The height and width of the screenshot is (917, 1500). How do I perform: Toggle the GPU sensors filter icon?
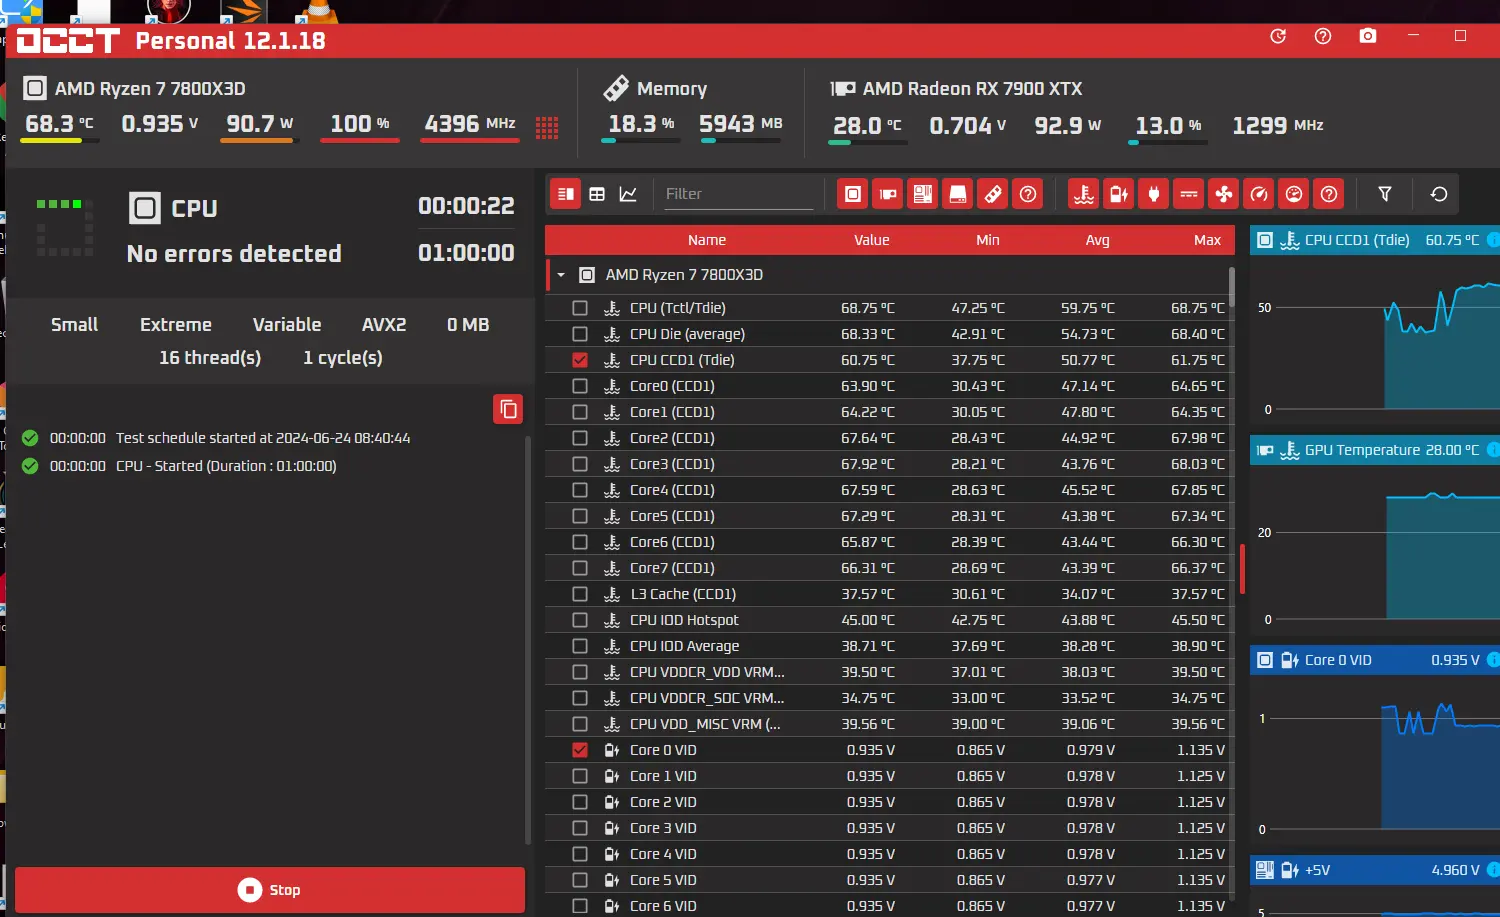click(888, 194)
